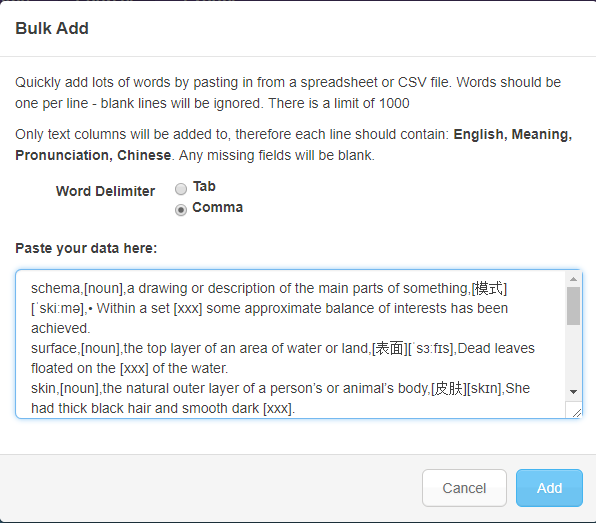The height and width of the screenshot is (523, 596).
Task: Click the 'Bulk Add' dialog title
Action: click(52, 29)
